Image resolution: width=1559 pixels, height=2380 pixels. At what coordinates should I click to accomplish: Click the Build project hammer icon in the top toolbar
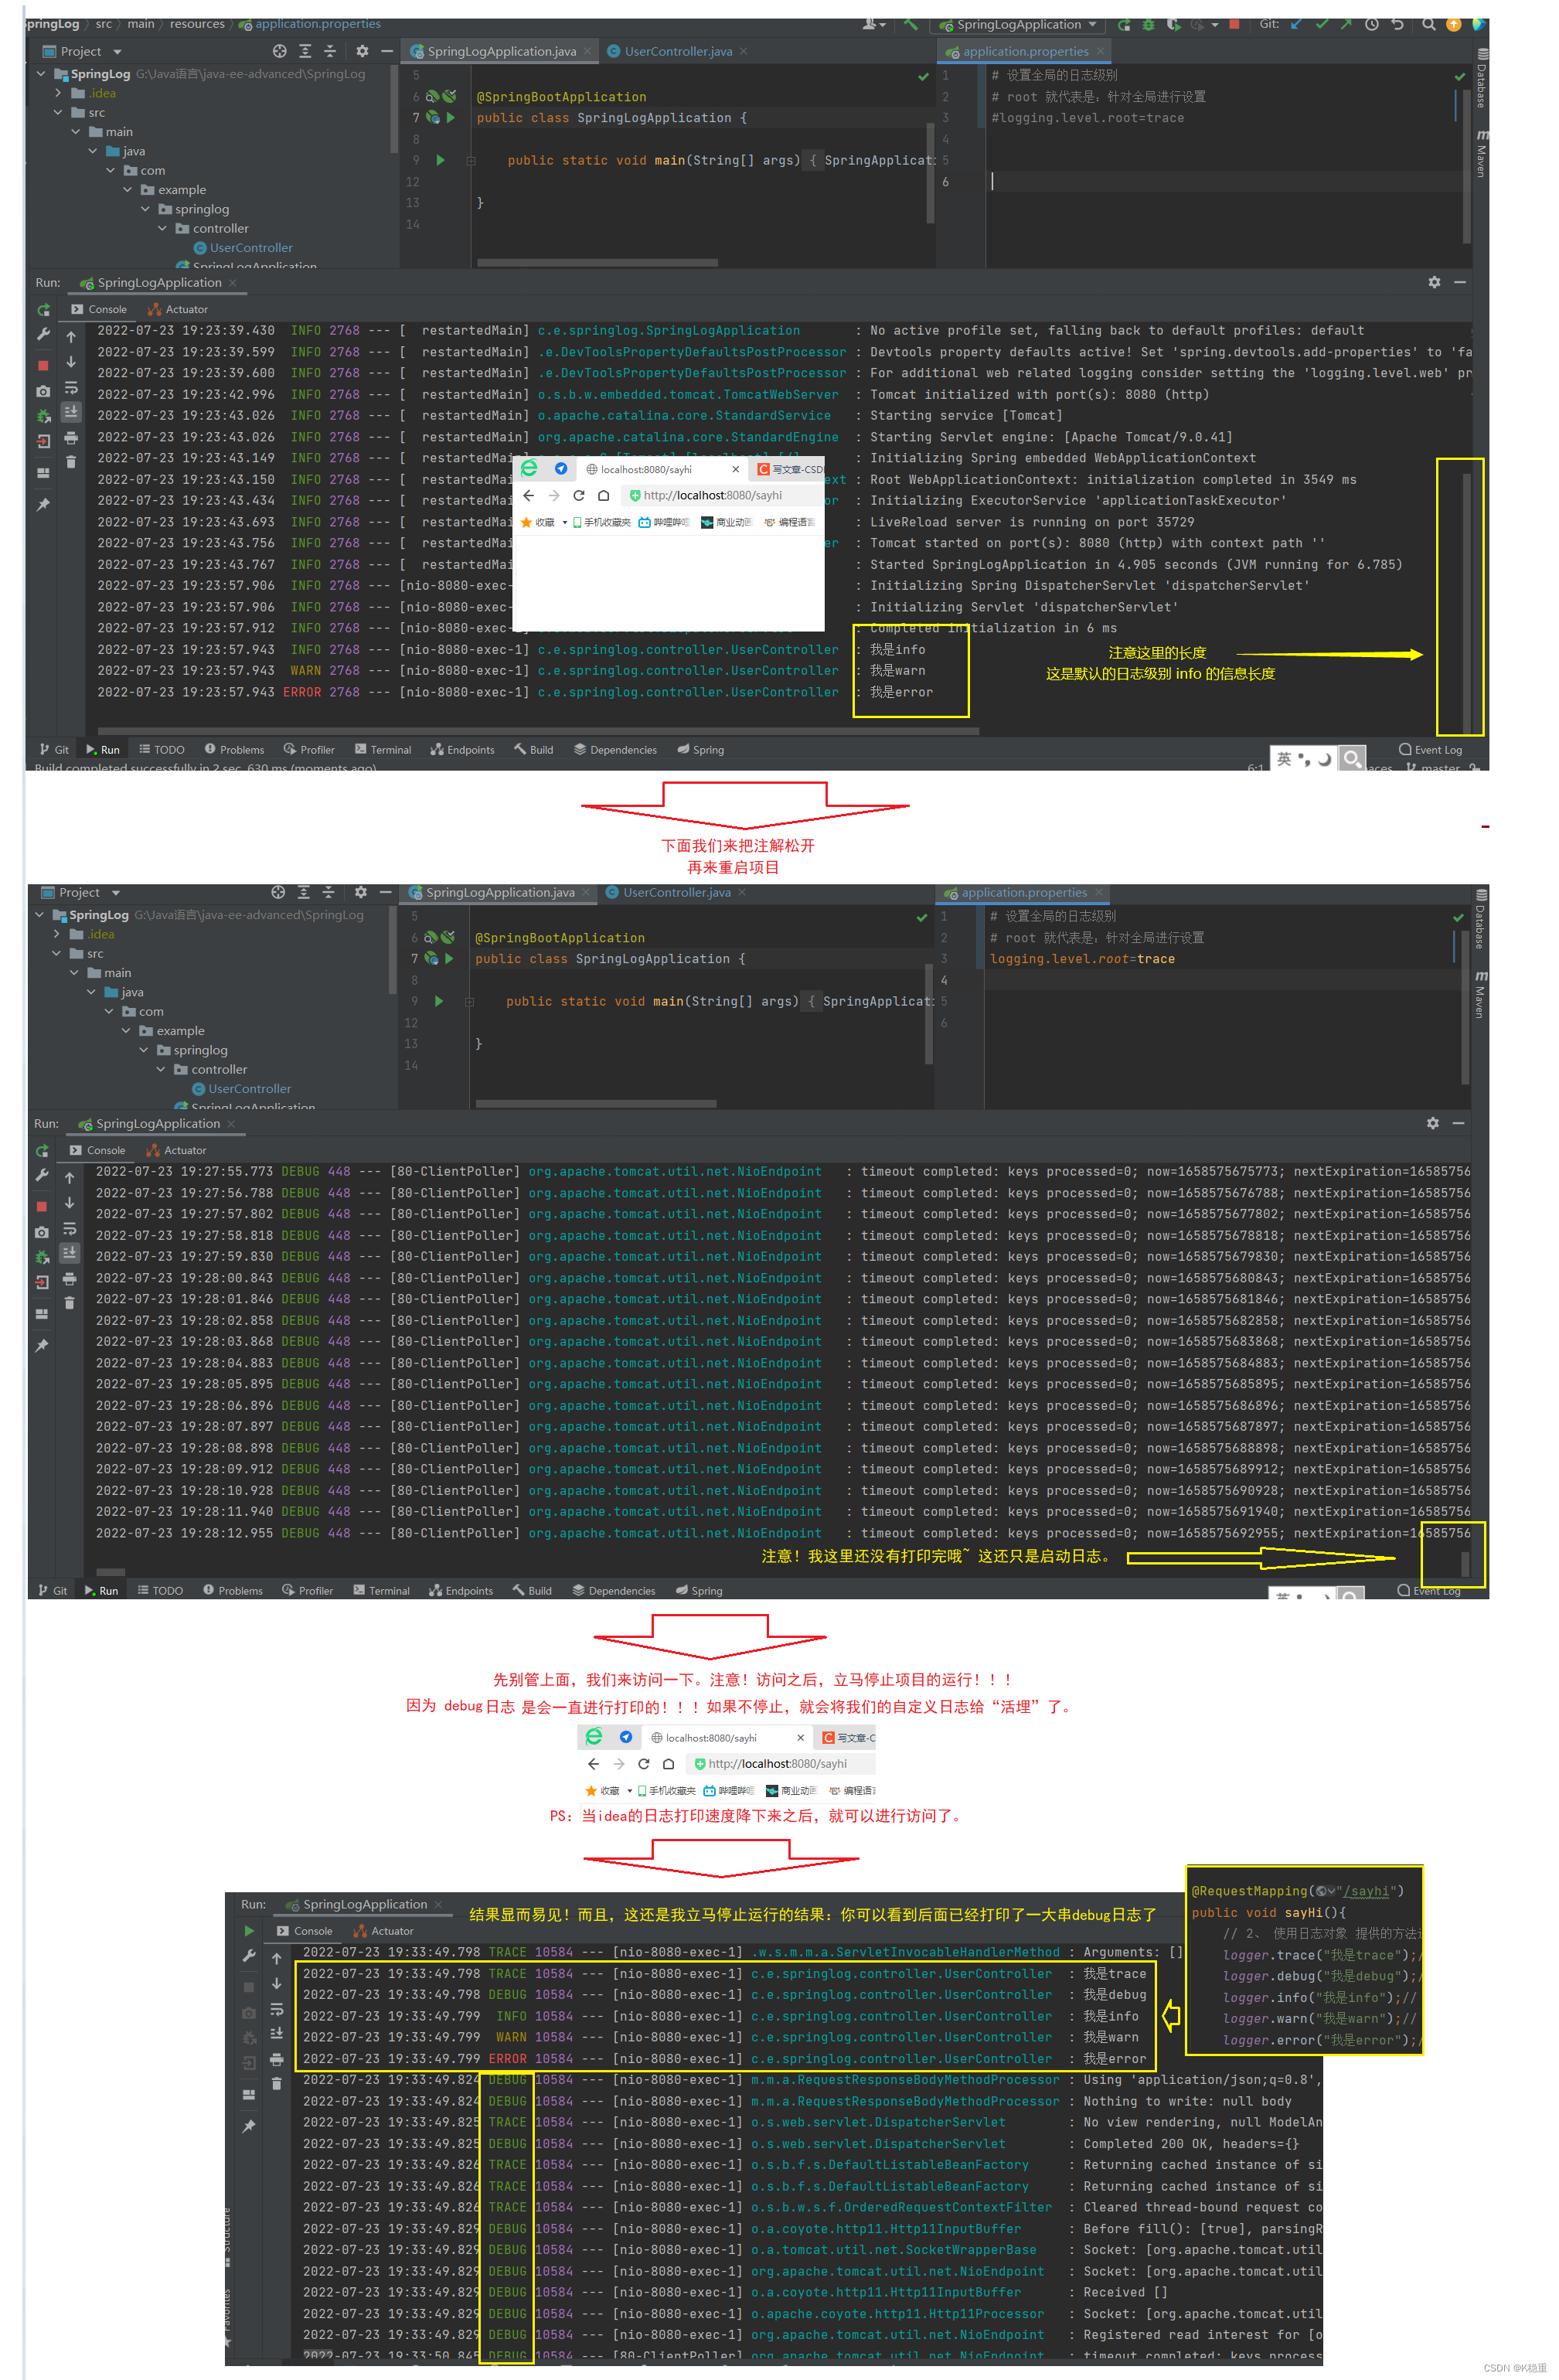pos(910,24)
